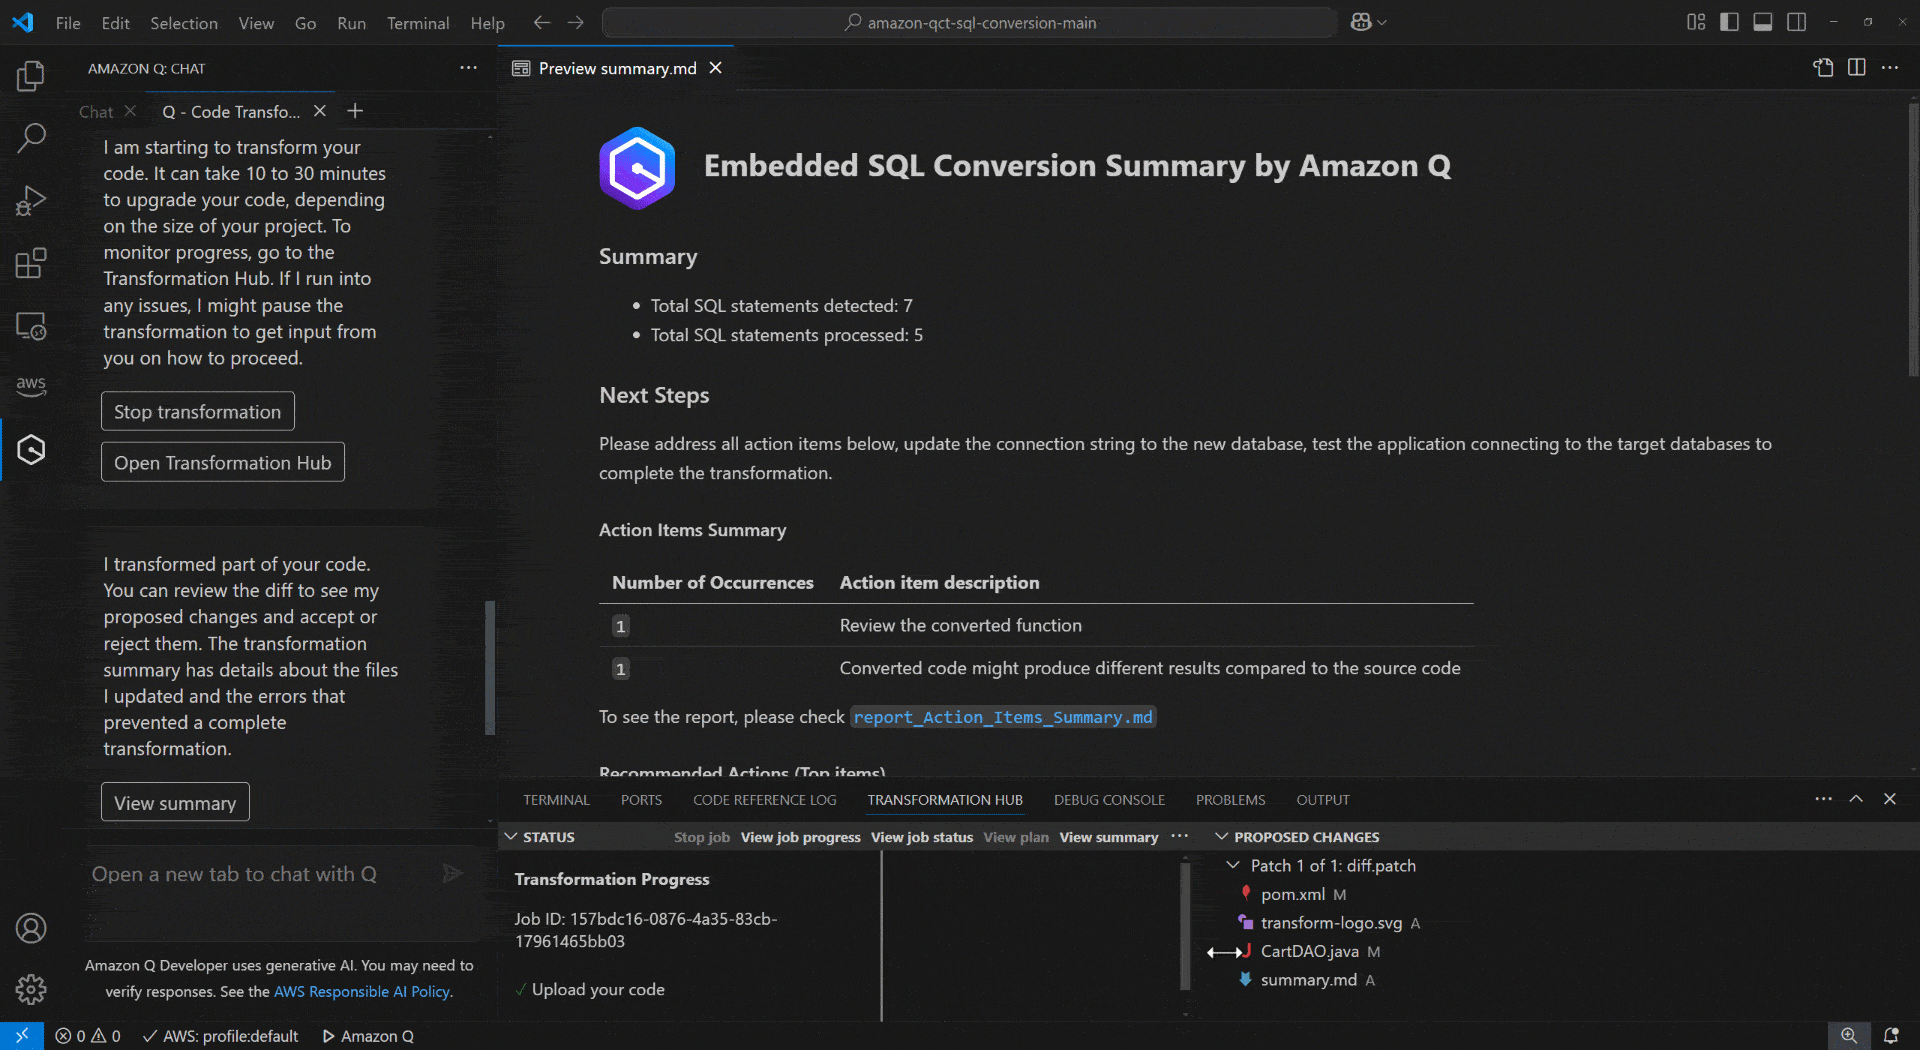The width and height of the screenshot is (1920, 1050).
Task: Open the AWS Responsible AI Policy link
Action: tap(361, 991)
